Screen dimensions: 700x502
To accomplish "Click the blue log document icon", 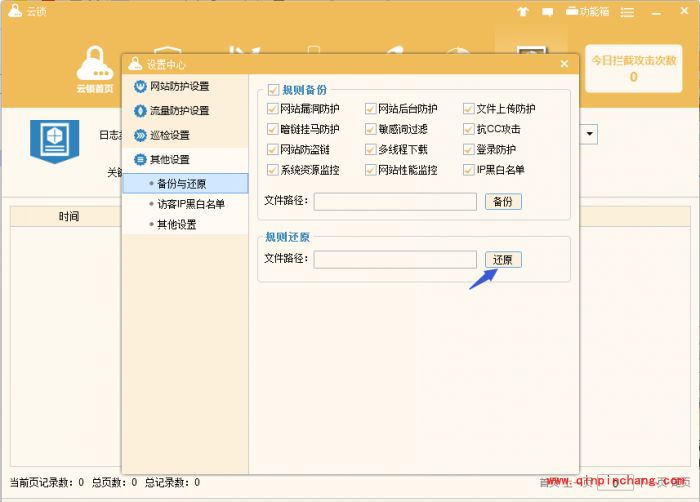I will (x=54, y=141).
